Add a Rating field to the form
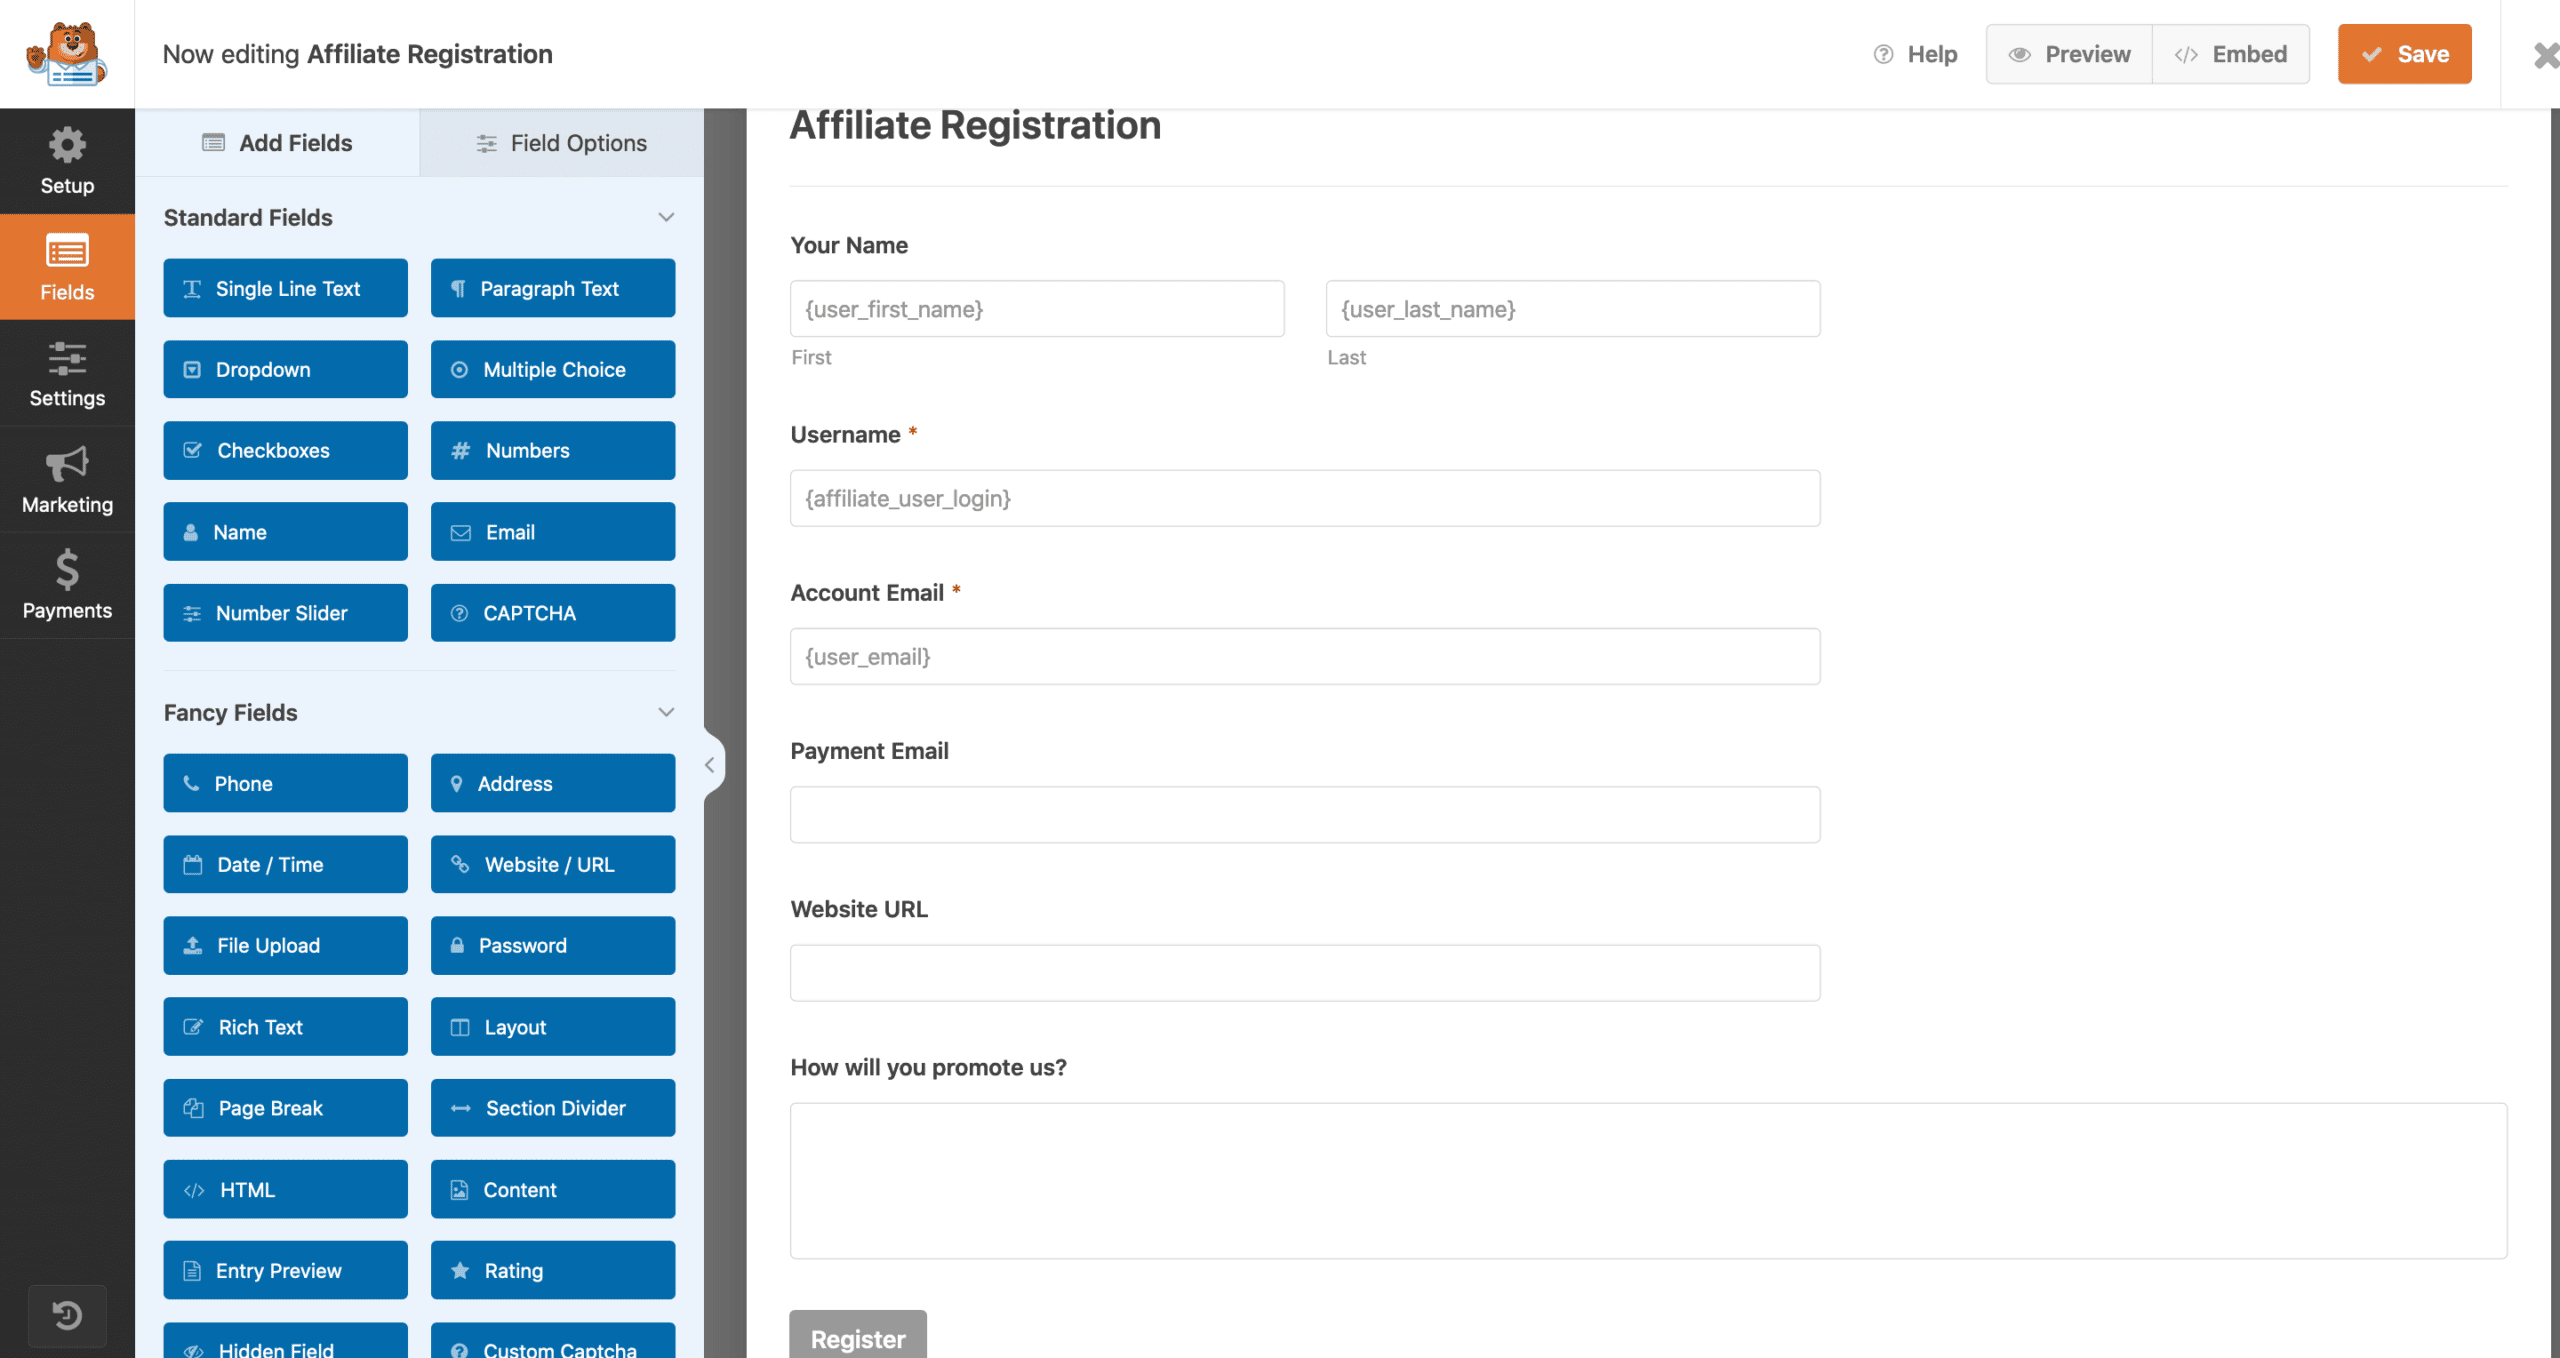The height and width of the screenshot is (1358, 2560). [552, 1270]
